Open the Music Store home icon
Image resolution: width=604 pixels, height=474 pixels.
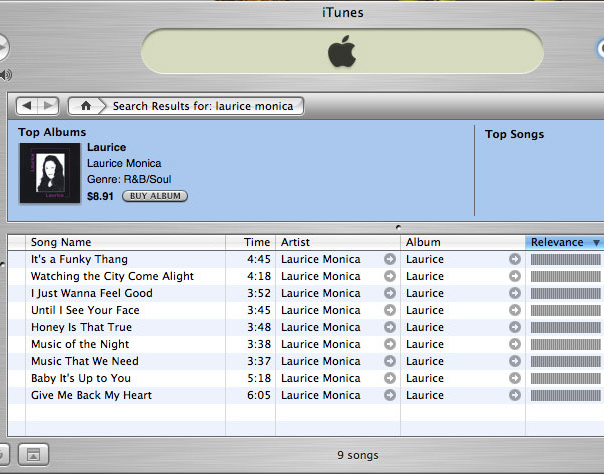point(86,106)
